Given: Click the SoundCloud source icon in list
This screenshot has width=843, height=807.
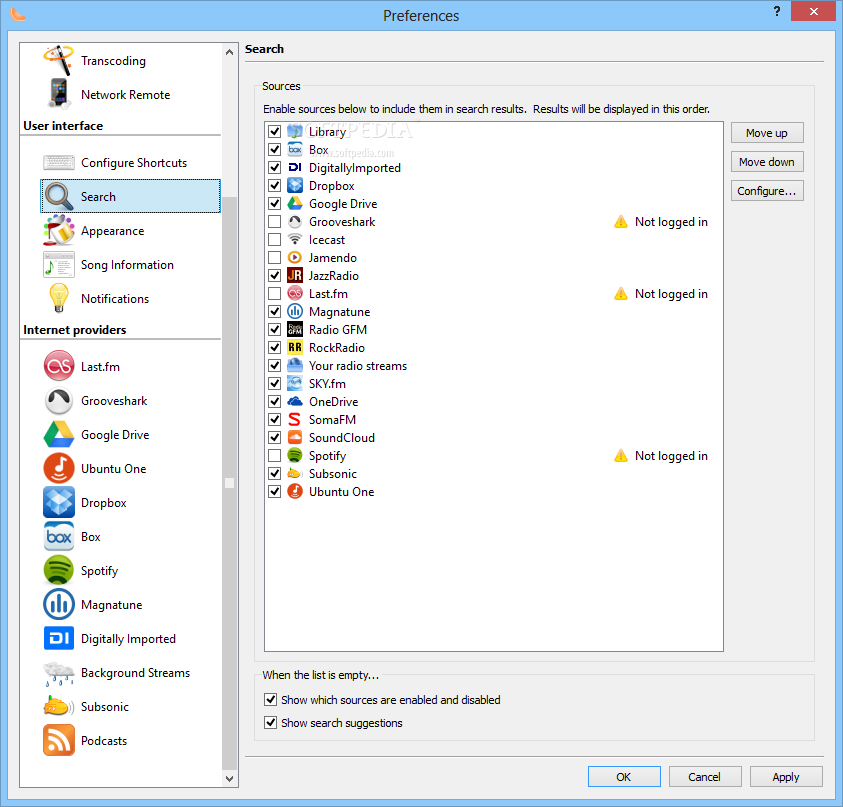Looking at the screenshot, I should tap(295, 437).
